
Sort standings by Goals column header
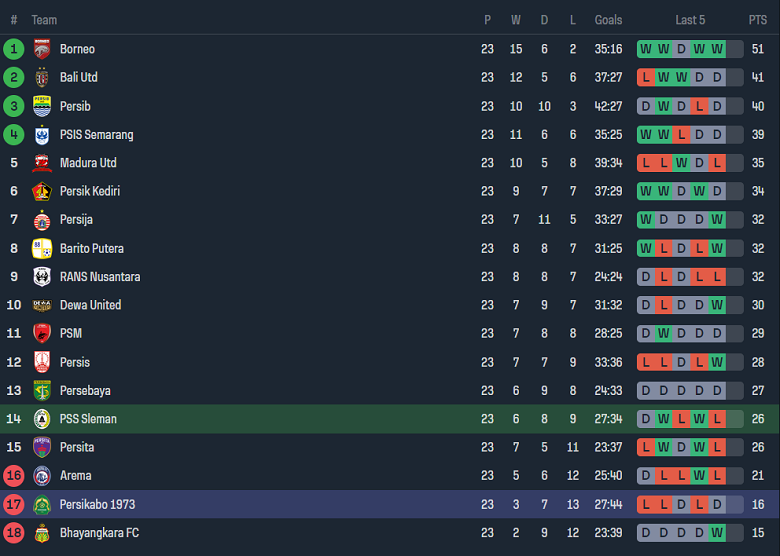coord(608,20)
